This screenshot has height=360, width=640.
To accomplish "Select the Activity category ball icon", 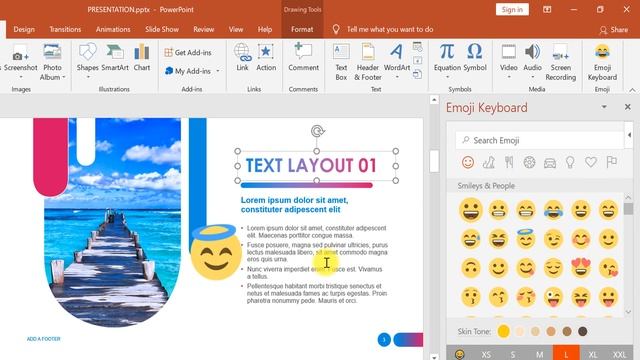I will [x=529, y=162].
